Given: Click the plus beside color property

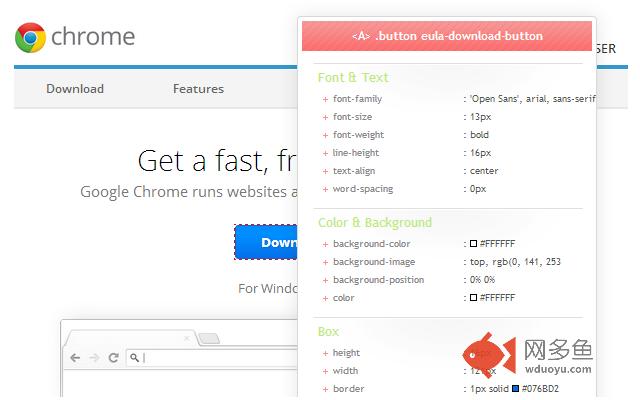Looking at the screenshot, I should click(325, 298).
